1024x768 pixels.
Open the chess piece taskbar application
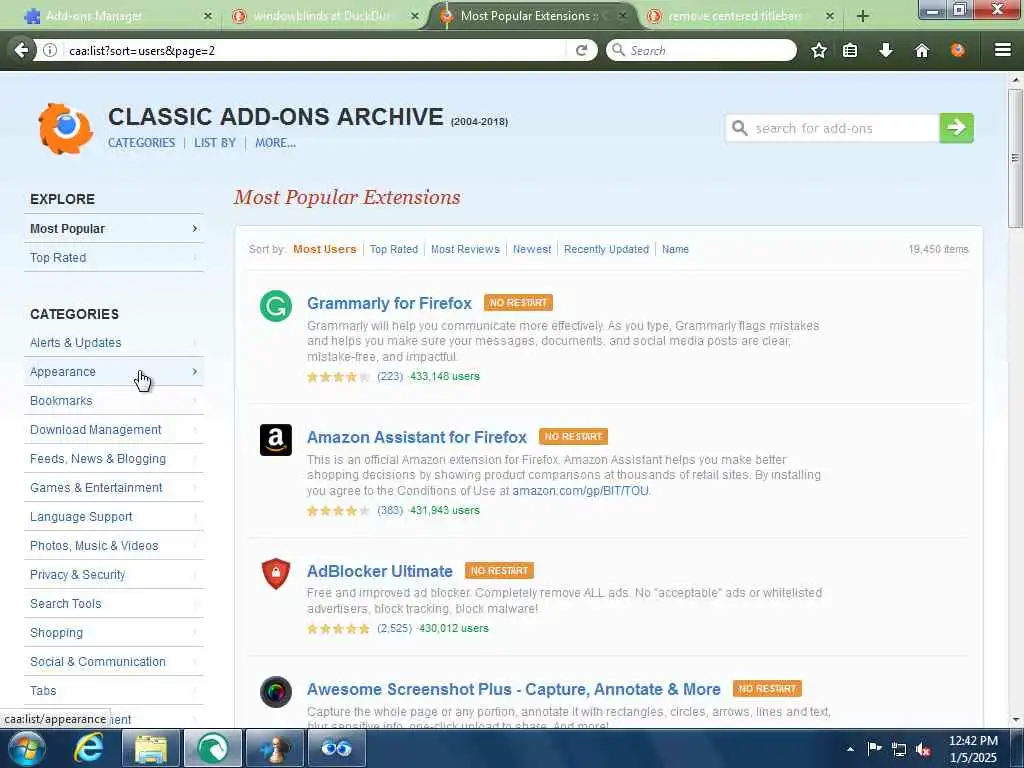274,748
